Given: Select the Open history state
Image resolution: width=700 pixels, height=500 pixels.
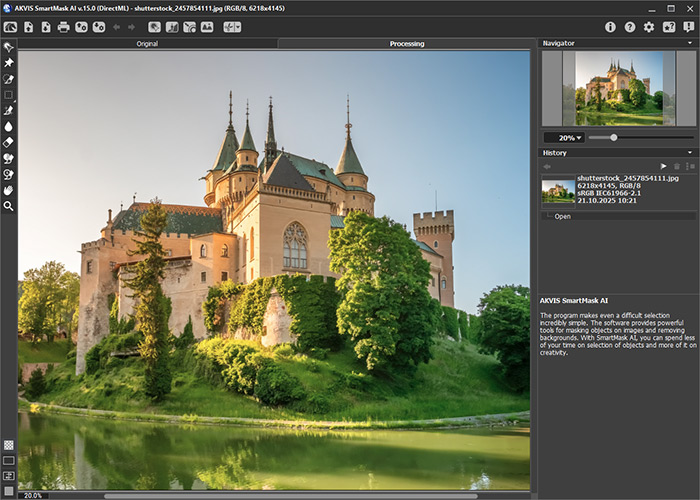Looking at the screenshot, I should pyautogui.click(x=562, y=216).
